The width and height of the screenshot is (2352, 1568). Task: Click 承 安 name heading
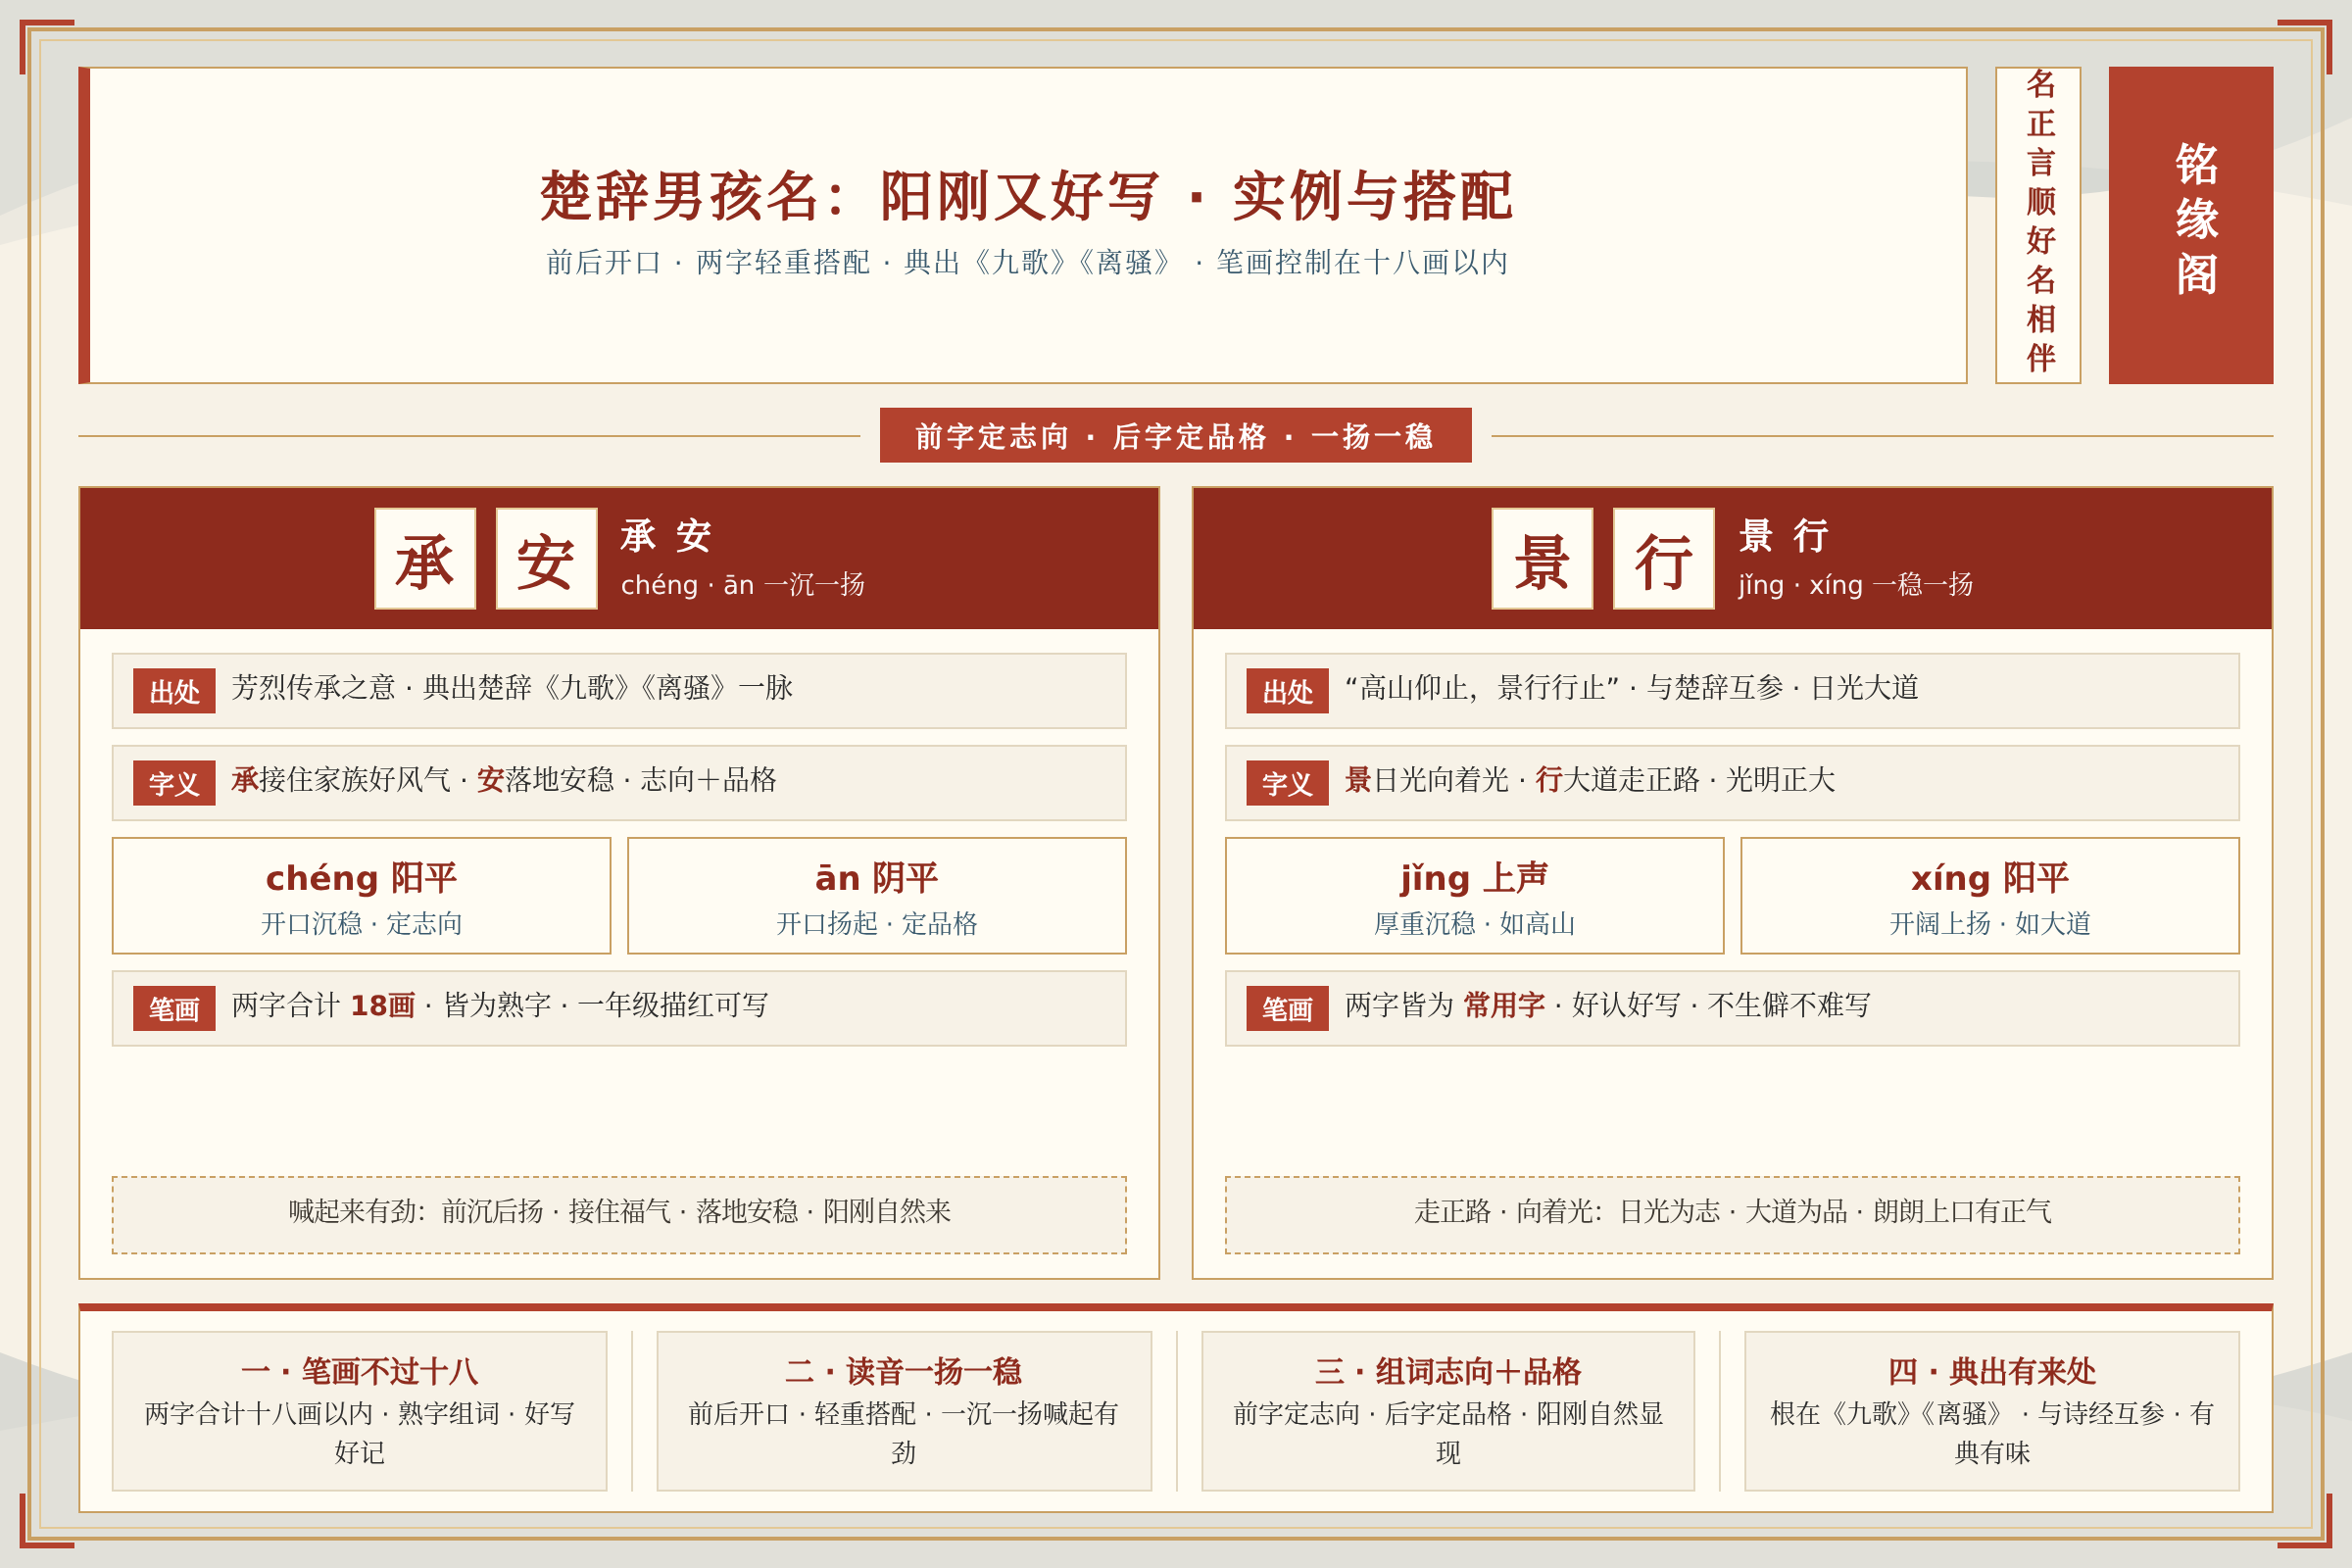(x=666, y=537)
